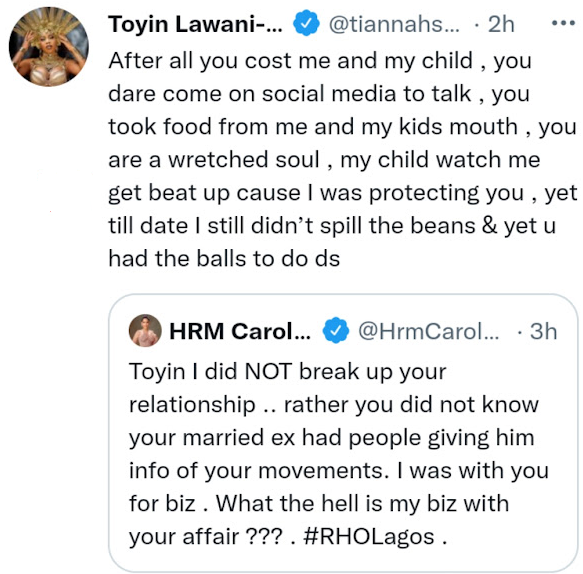The image size is (583, 574).
Task: Click the #RHOLagos hashtag
Action: tap(369, 536)
